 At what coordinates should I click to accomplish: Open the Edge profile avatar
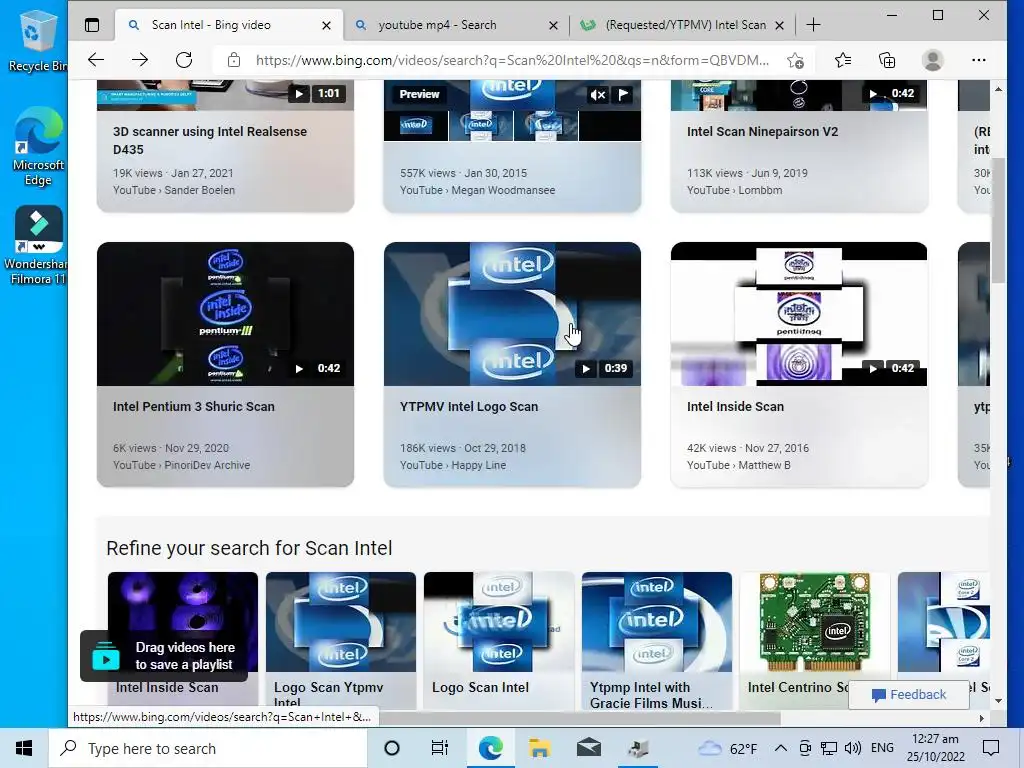point(933,60)
